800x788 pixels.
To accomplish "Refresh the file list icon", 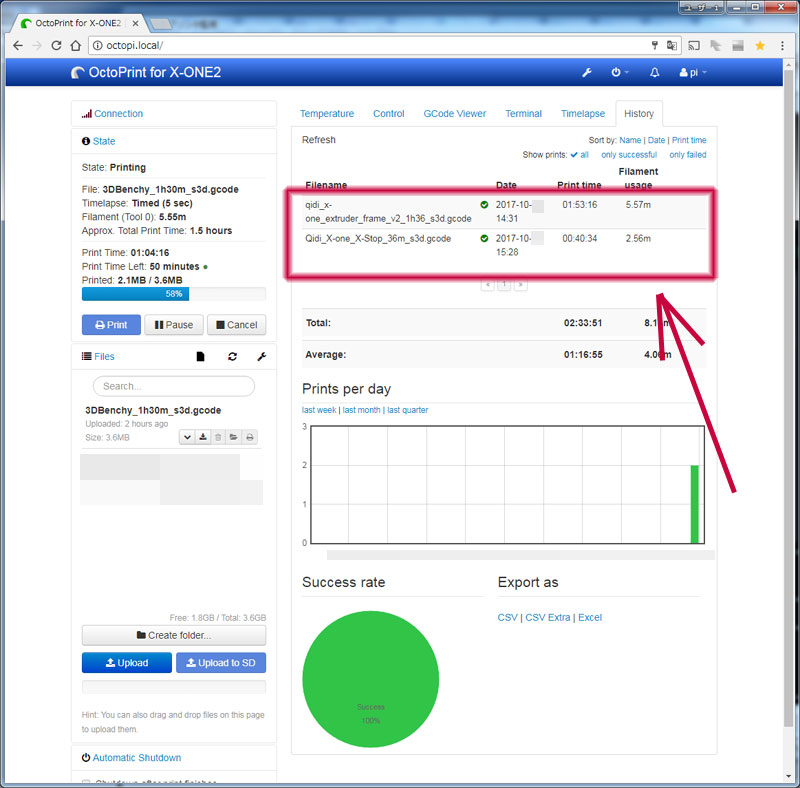I will (x=233, y=357).
